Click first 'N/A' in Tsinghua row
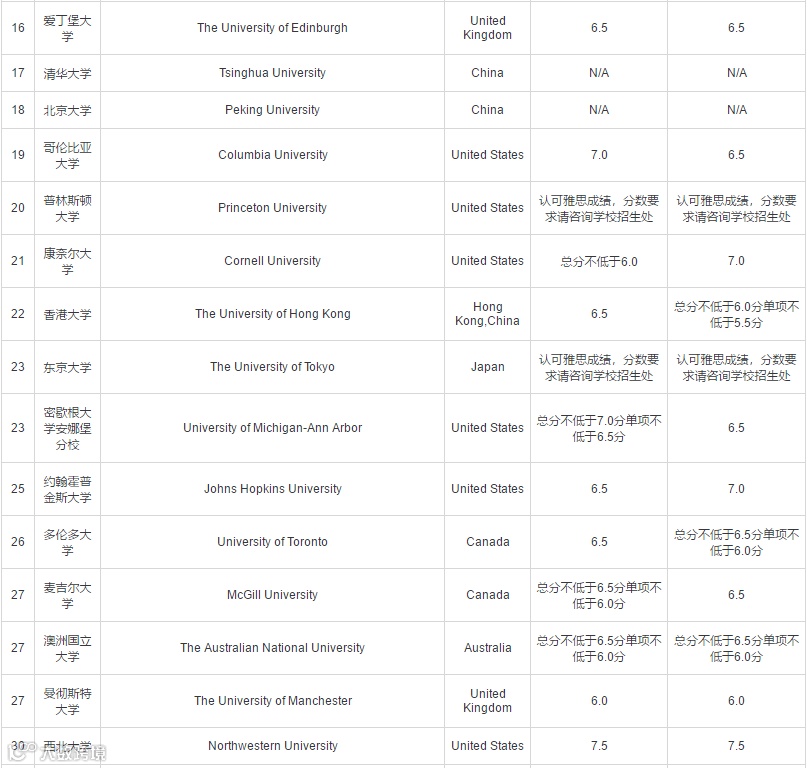Viewport: 810px width, 768px height. tap(599, 73)
